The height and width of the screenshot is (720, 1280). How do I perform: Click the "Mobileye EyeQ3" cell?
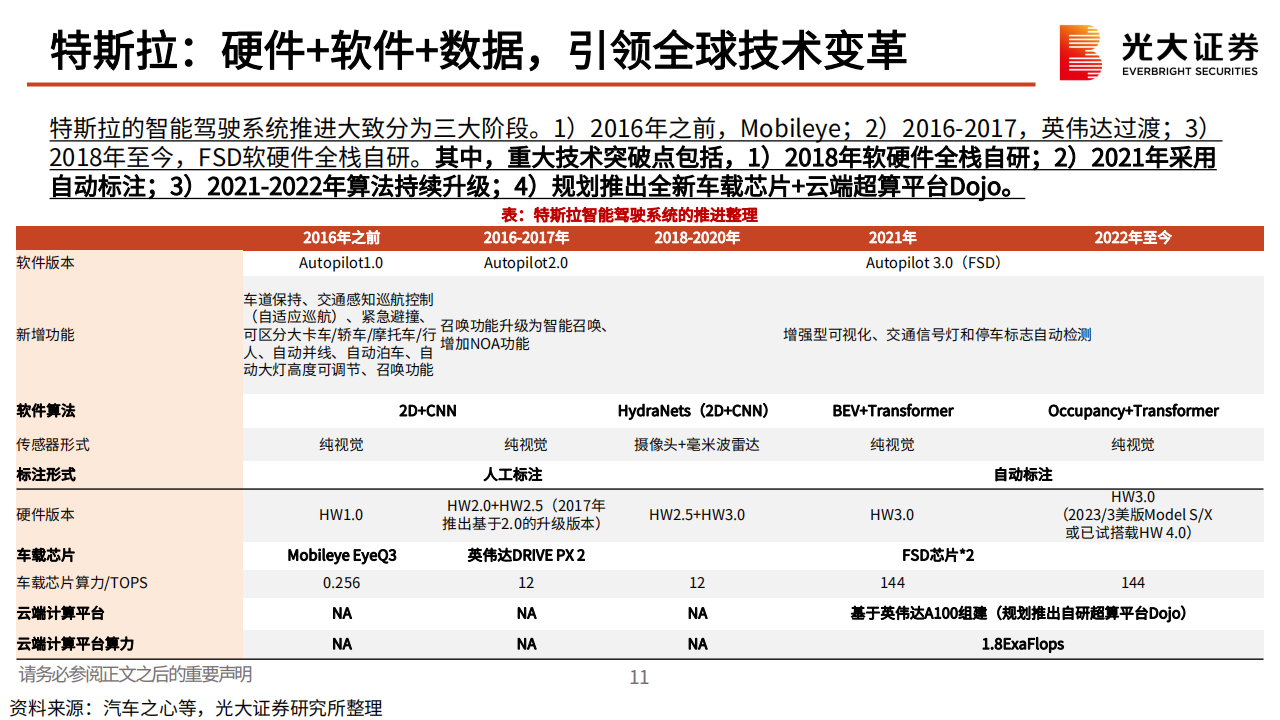point(341,555)
